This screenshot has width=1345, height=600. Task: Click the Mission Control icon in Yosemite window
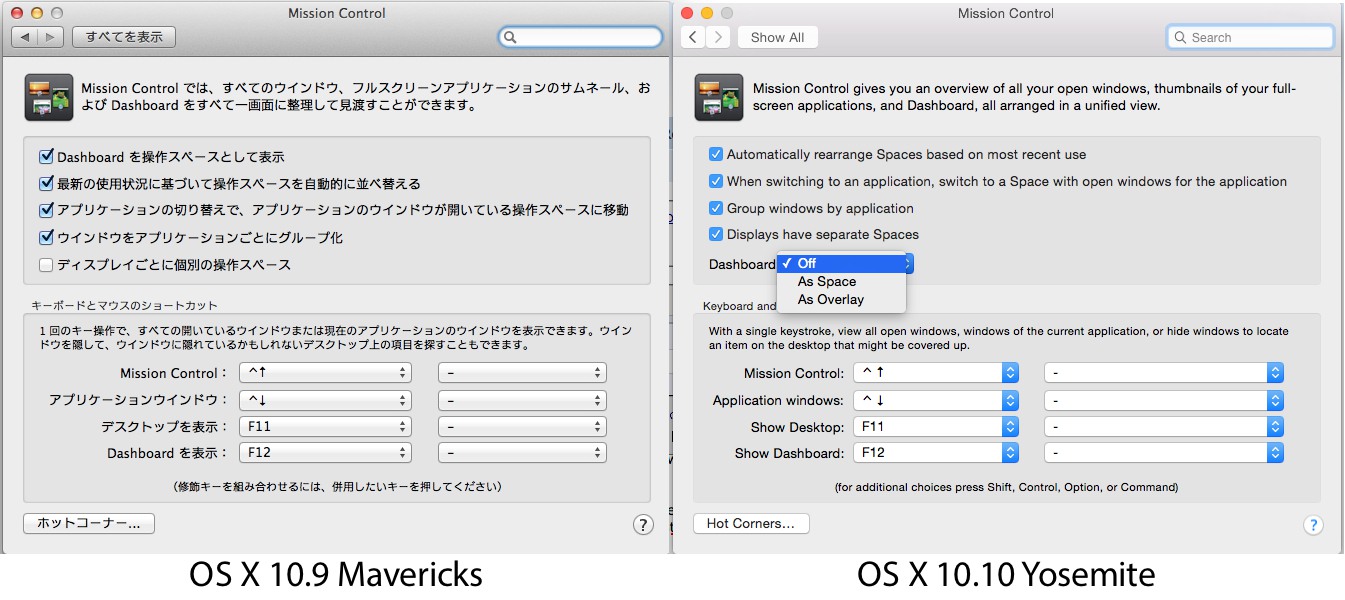[719, 97]
